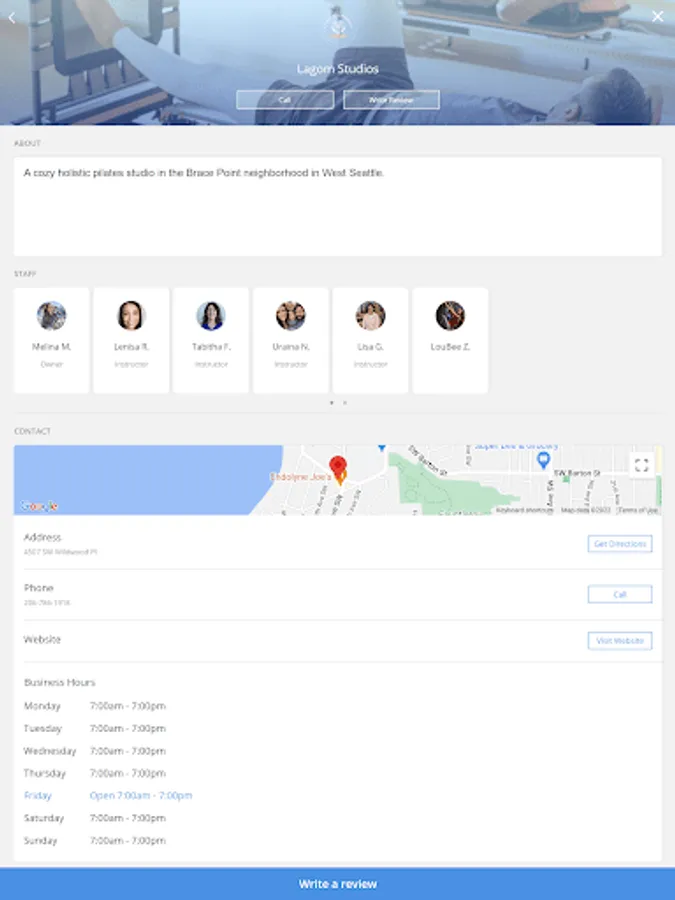Open the Google logo on the map
The width and height of the screenshot is (675, 900).
click(40, 506)
